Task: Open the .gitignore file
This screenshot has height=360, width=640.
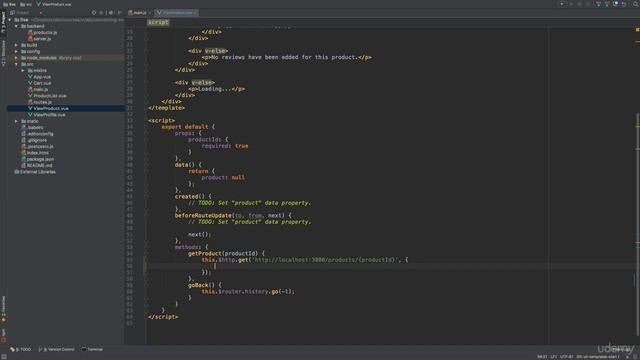Action: 34,140
